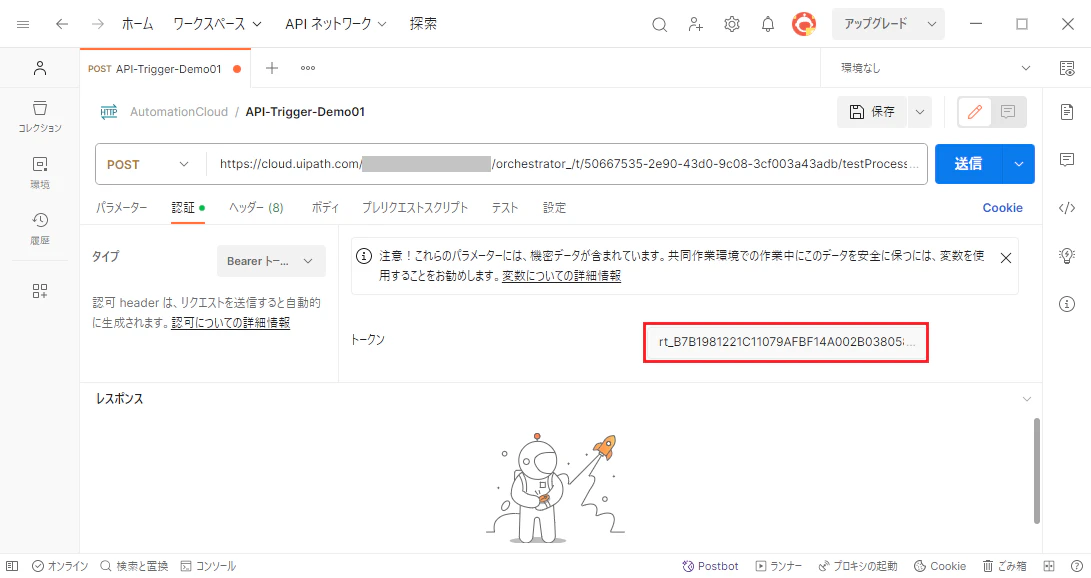Open the help icon in the status bar
This screenshot has height=578, width=1091.
[x=1076, y=566]
